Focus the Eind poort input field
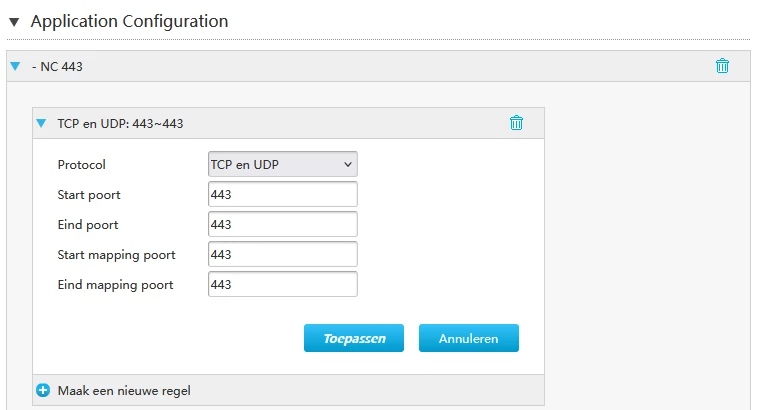The image size is (759, 410). click(x=283, y=224)
